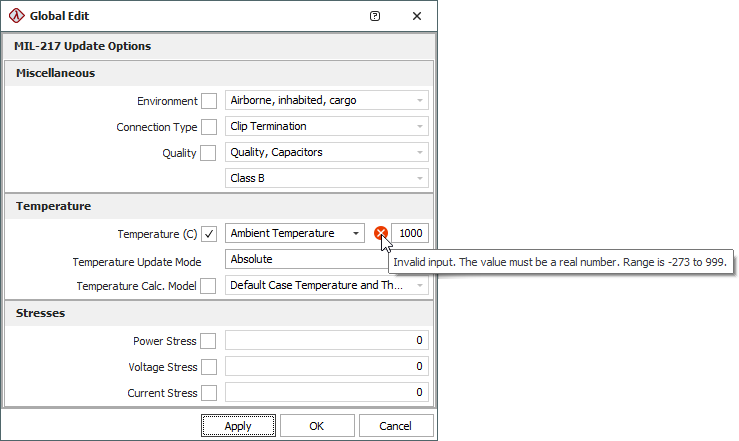Enable the Voltage Stress checkbox
The image size is (739, 441).
coord(208,367)
